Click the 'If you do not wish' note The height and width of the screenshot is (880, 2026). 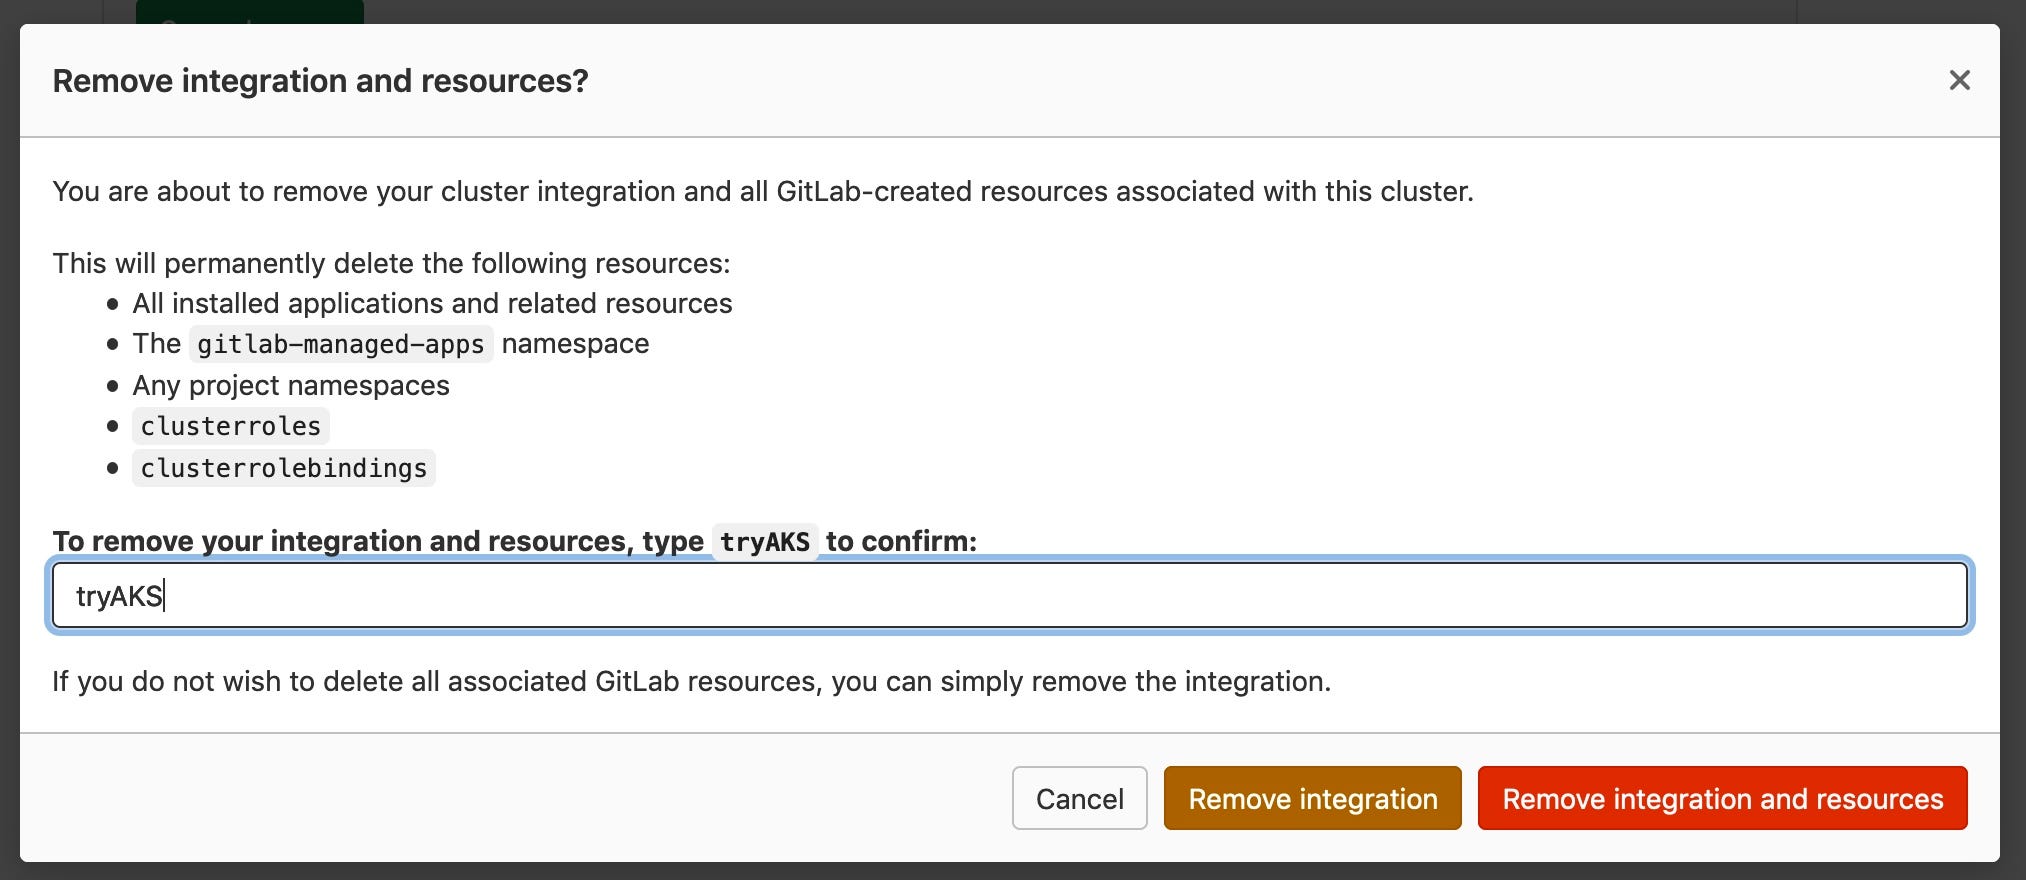(691, 681)
